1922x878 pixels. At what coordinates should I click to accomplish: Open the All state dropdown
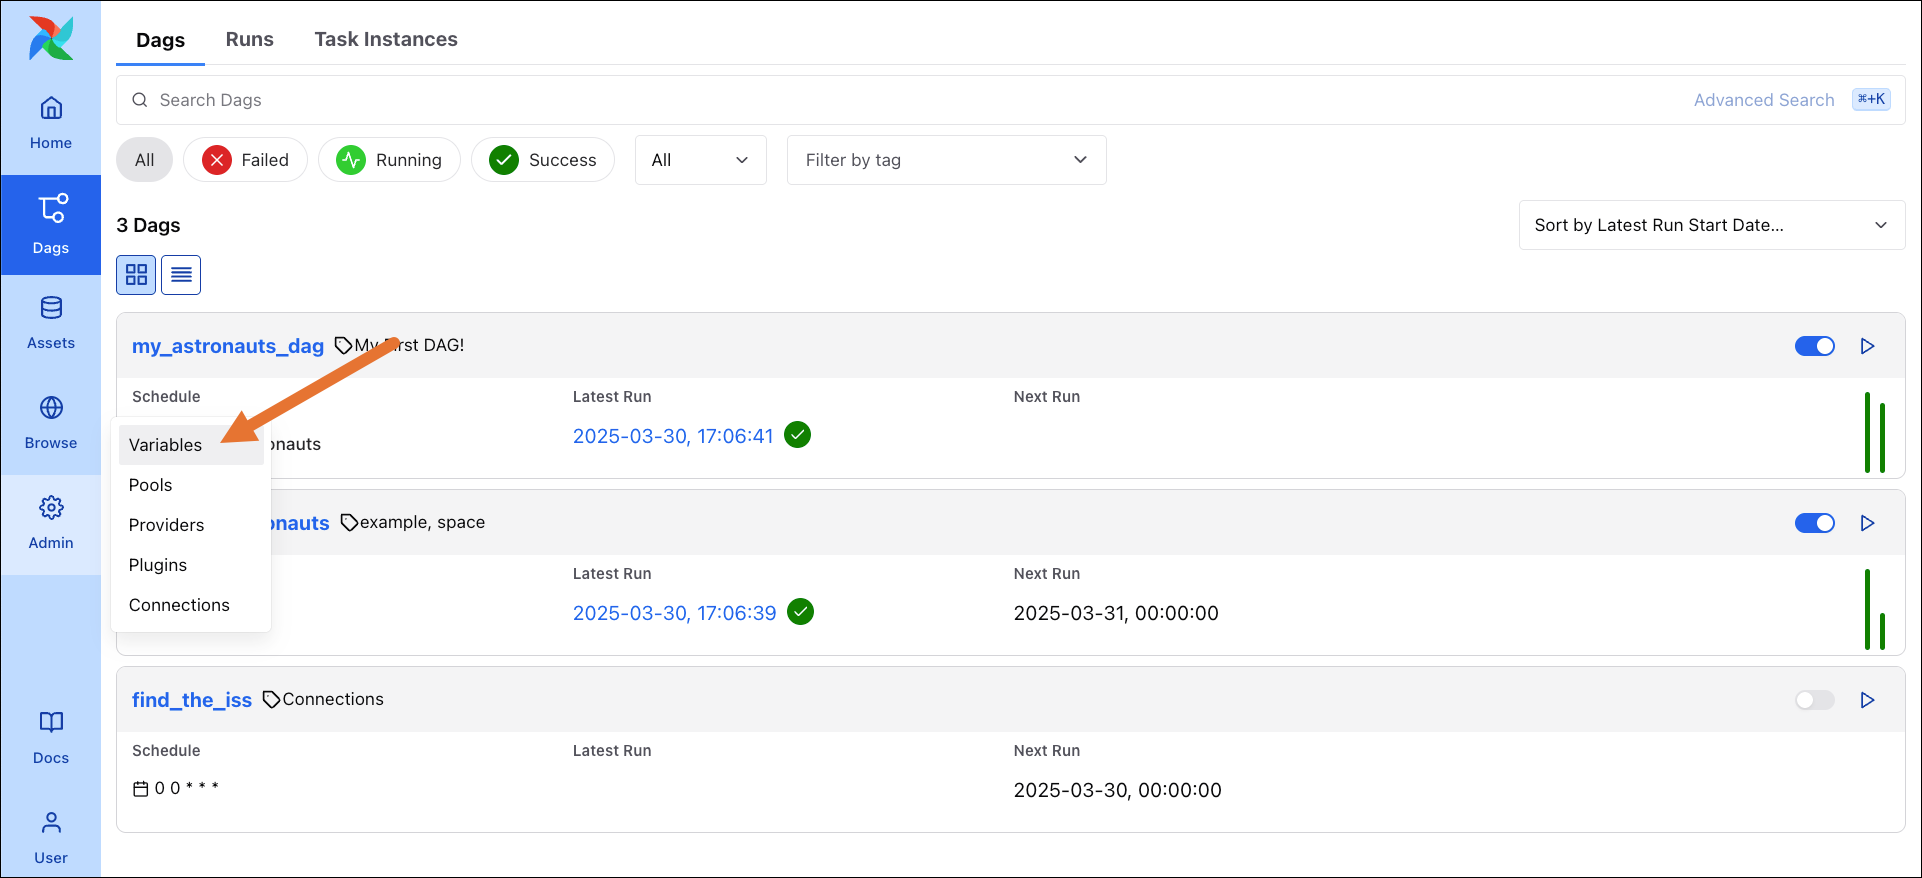pos(700,160)
